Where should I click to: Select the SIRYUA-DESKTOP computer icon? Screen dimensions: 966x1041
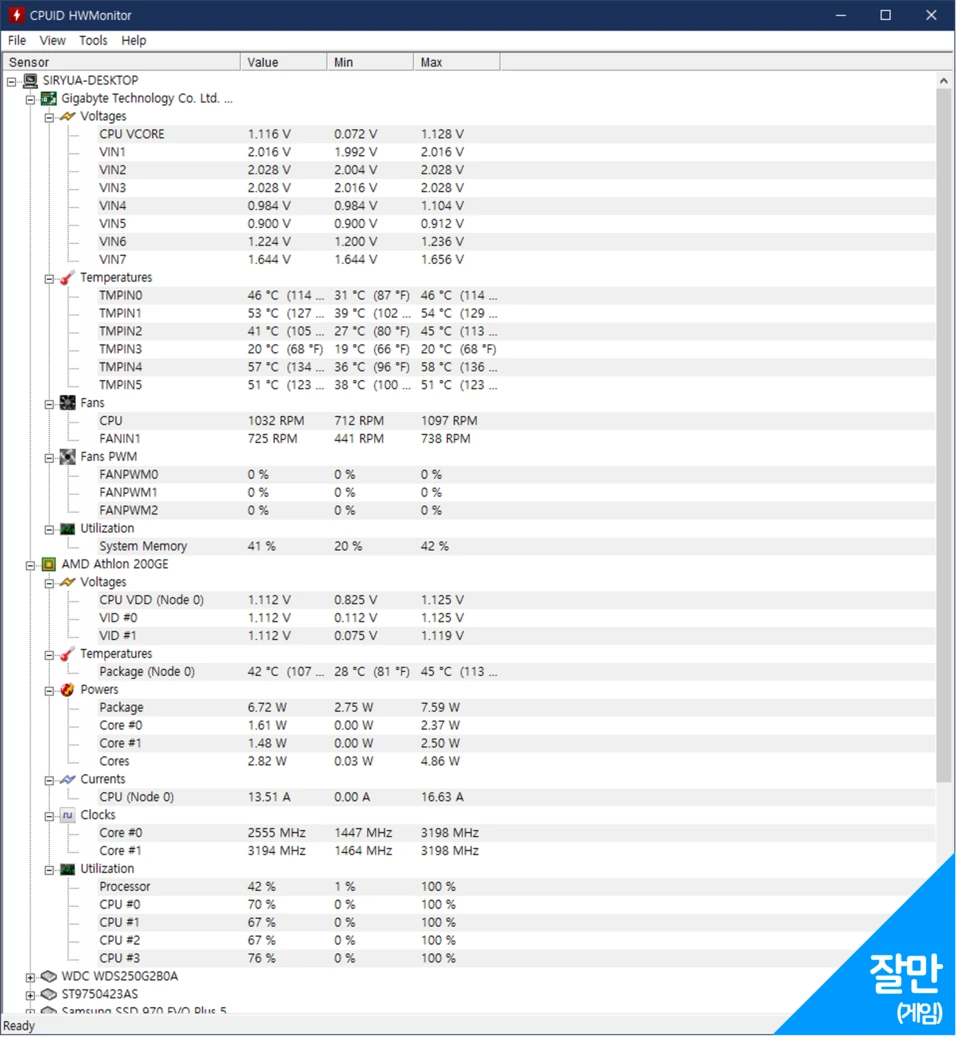point(30,80)
